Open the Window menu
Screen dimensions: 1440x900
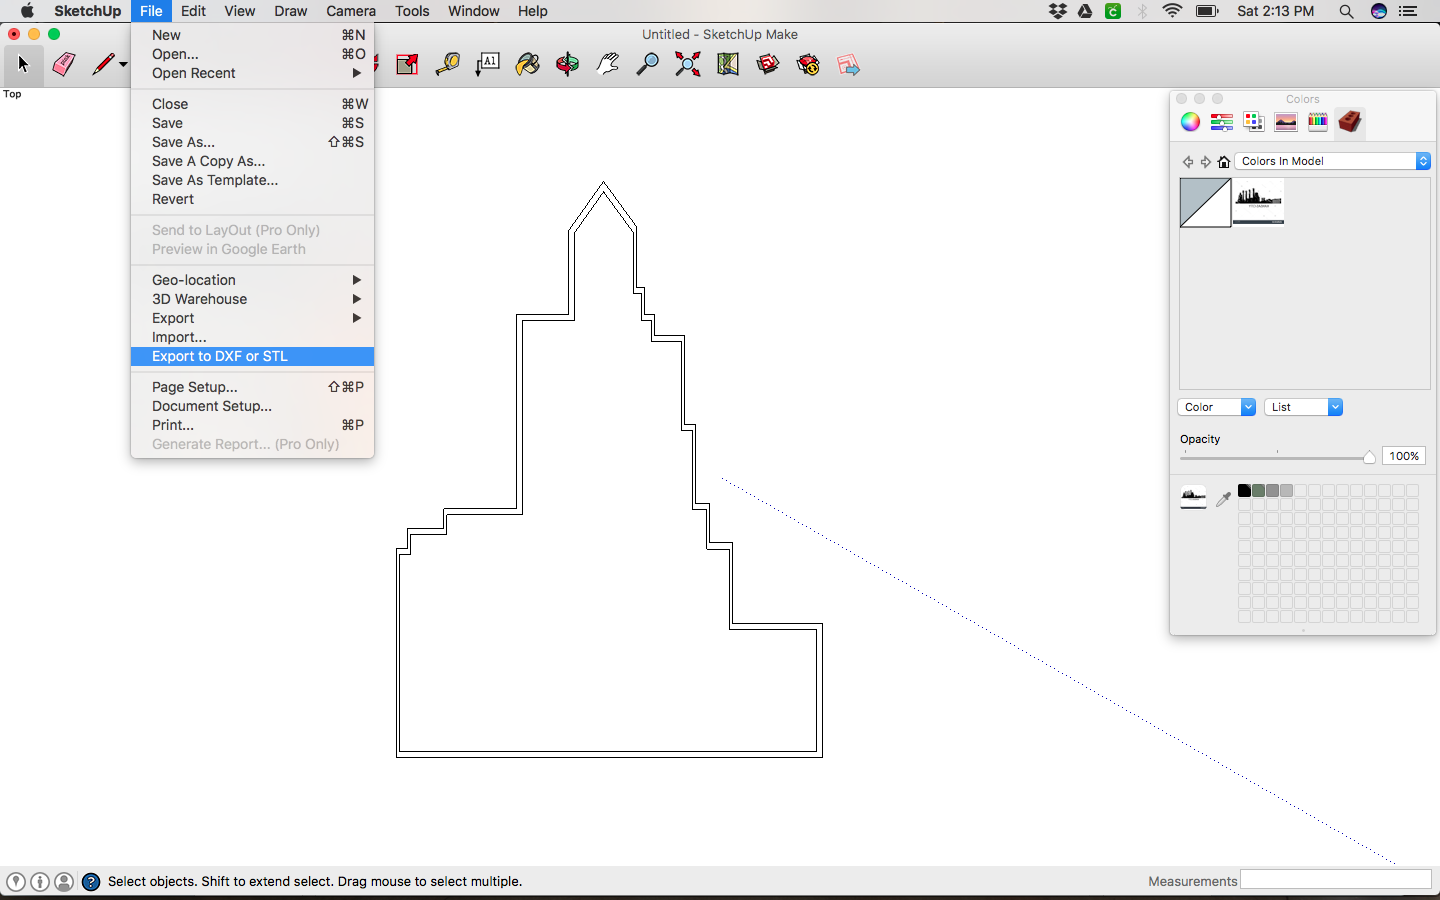point(473,11)
